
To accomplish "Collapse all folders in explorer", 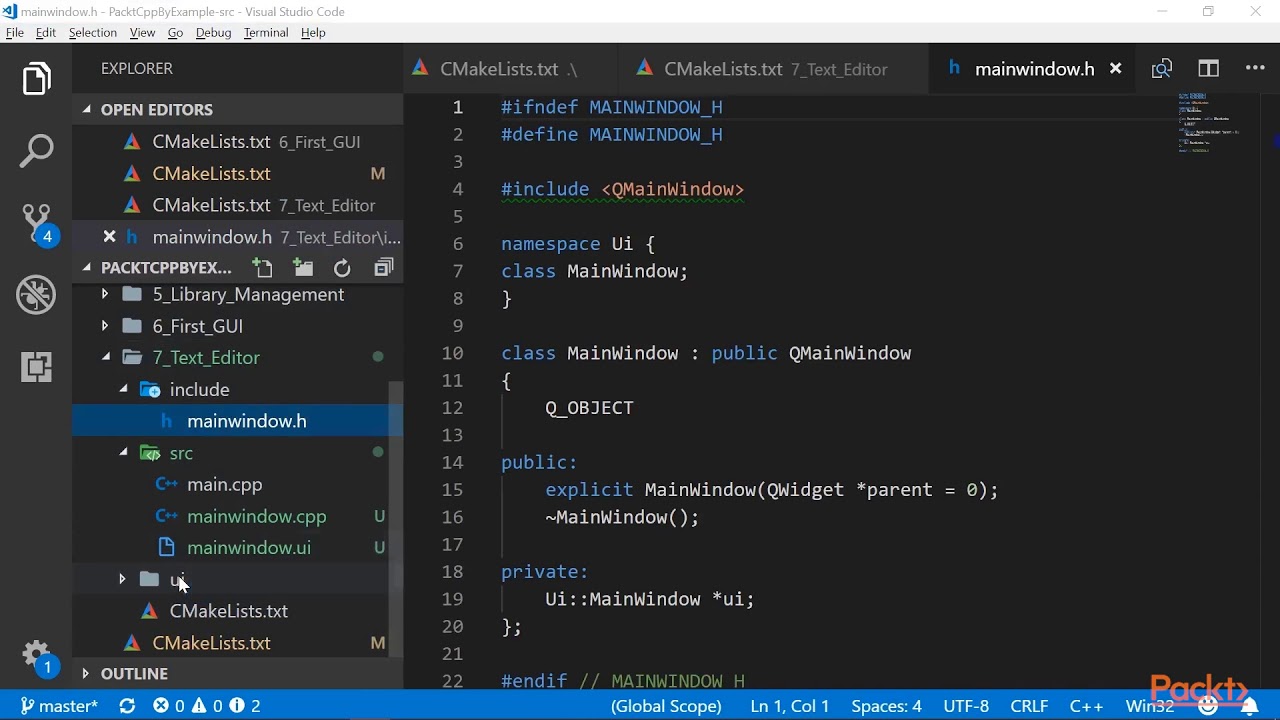I will coord(383,268).
